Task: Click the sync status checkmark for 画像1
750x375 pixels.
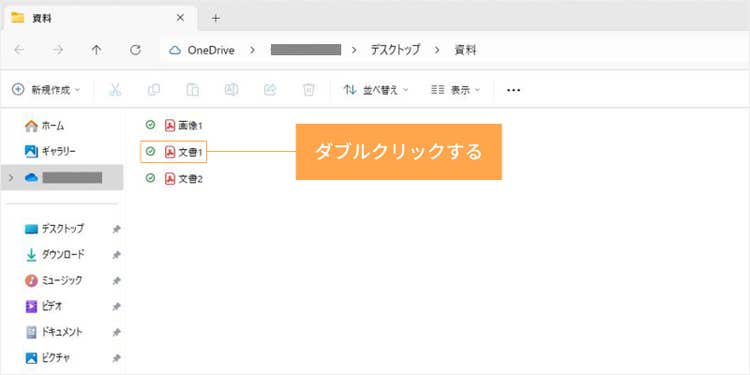Action: [x=150, y=125]
